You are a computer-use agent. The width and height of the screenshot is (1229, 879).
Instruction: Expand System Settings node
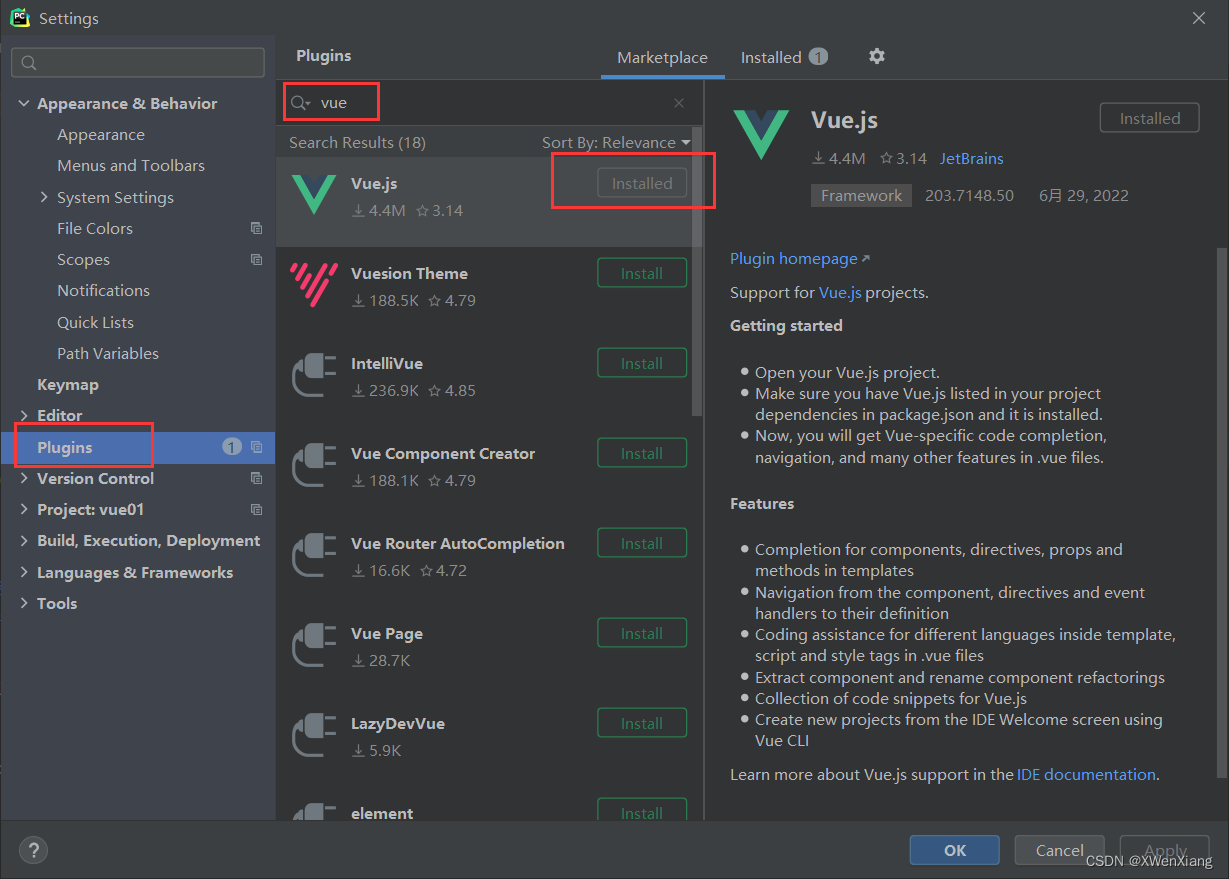44,197
